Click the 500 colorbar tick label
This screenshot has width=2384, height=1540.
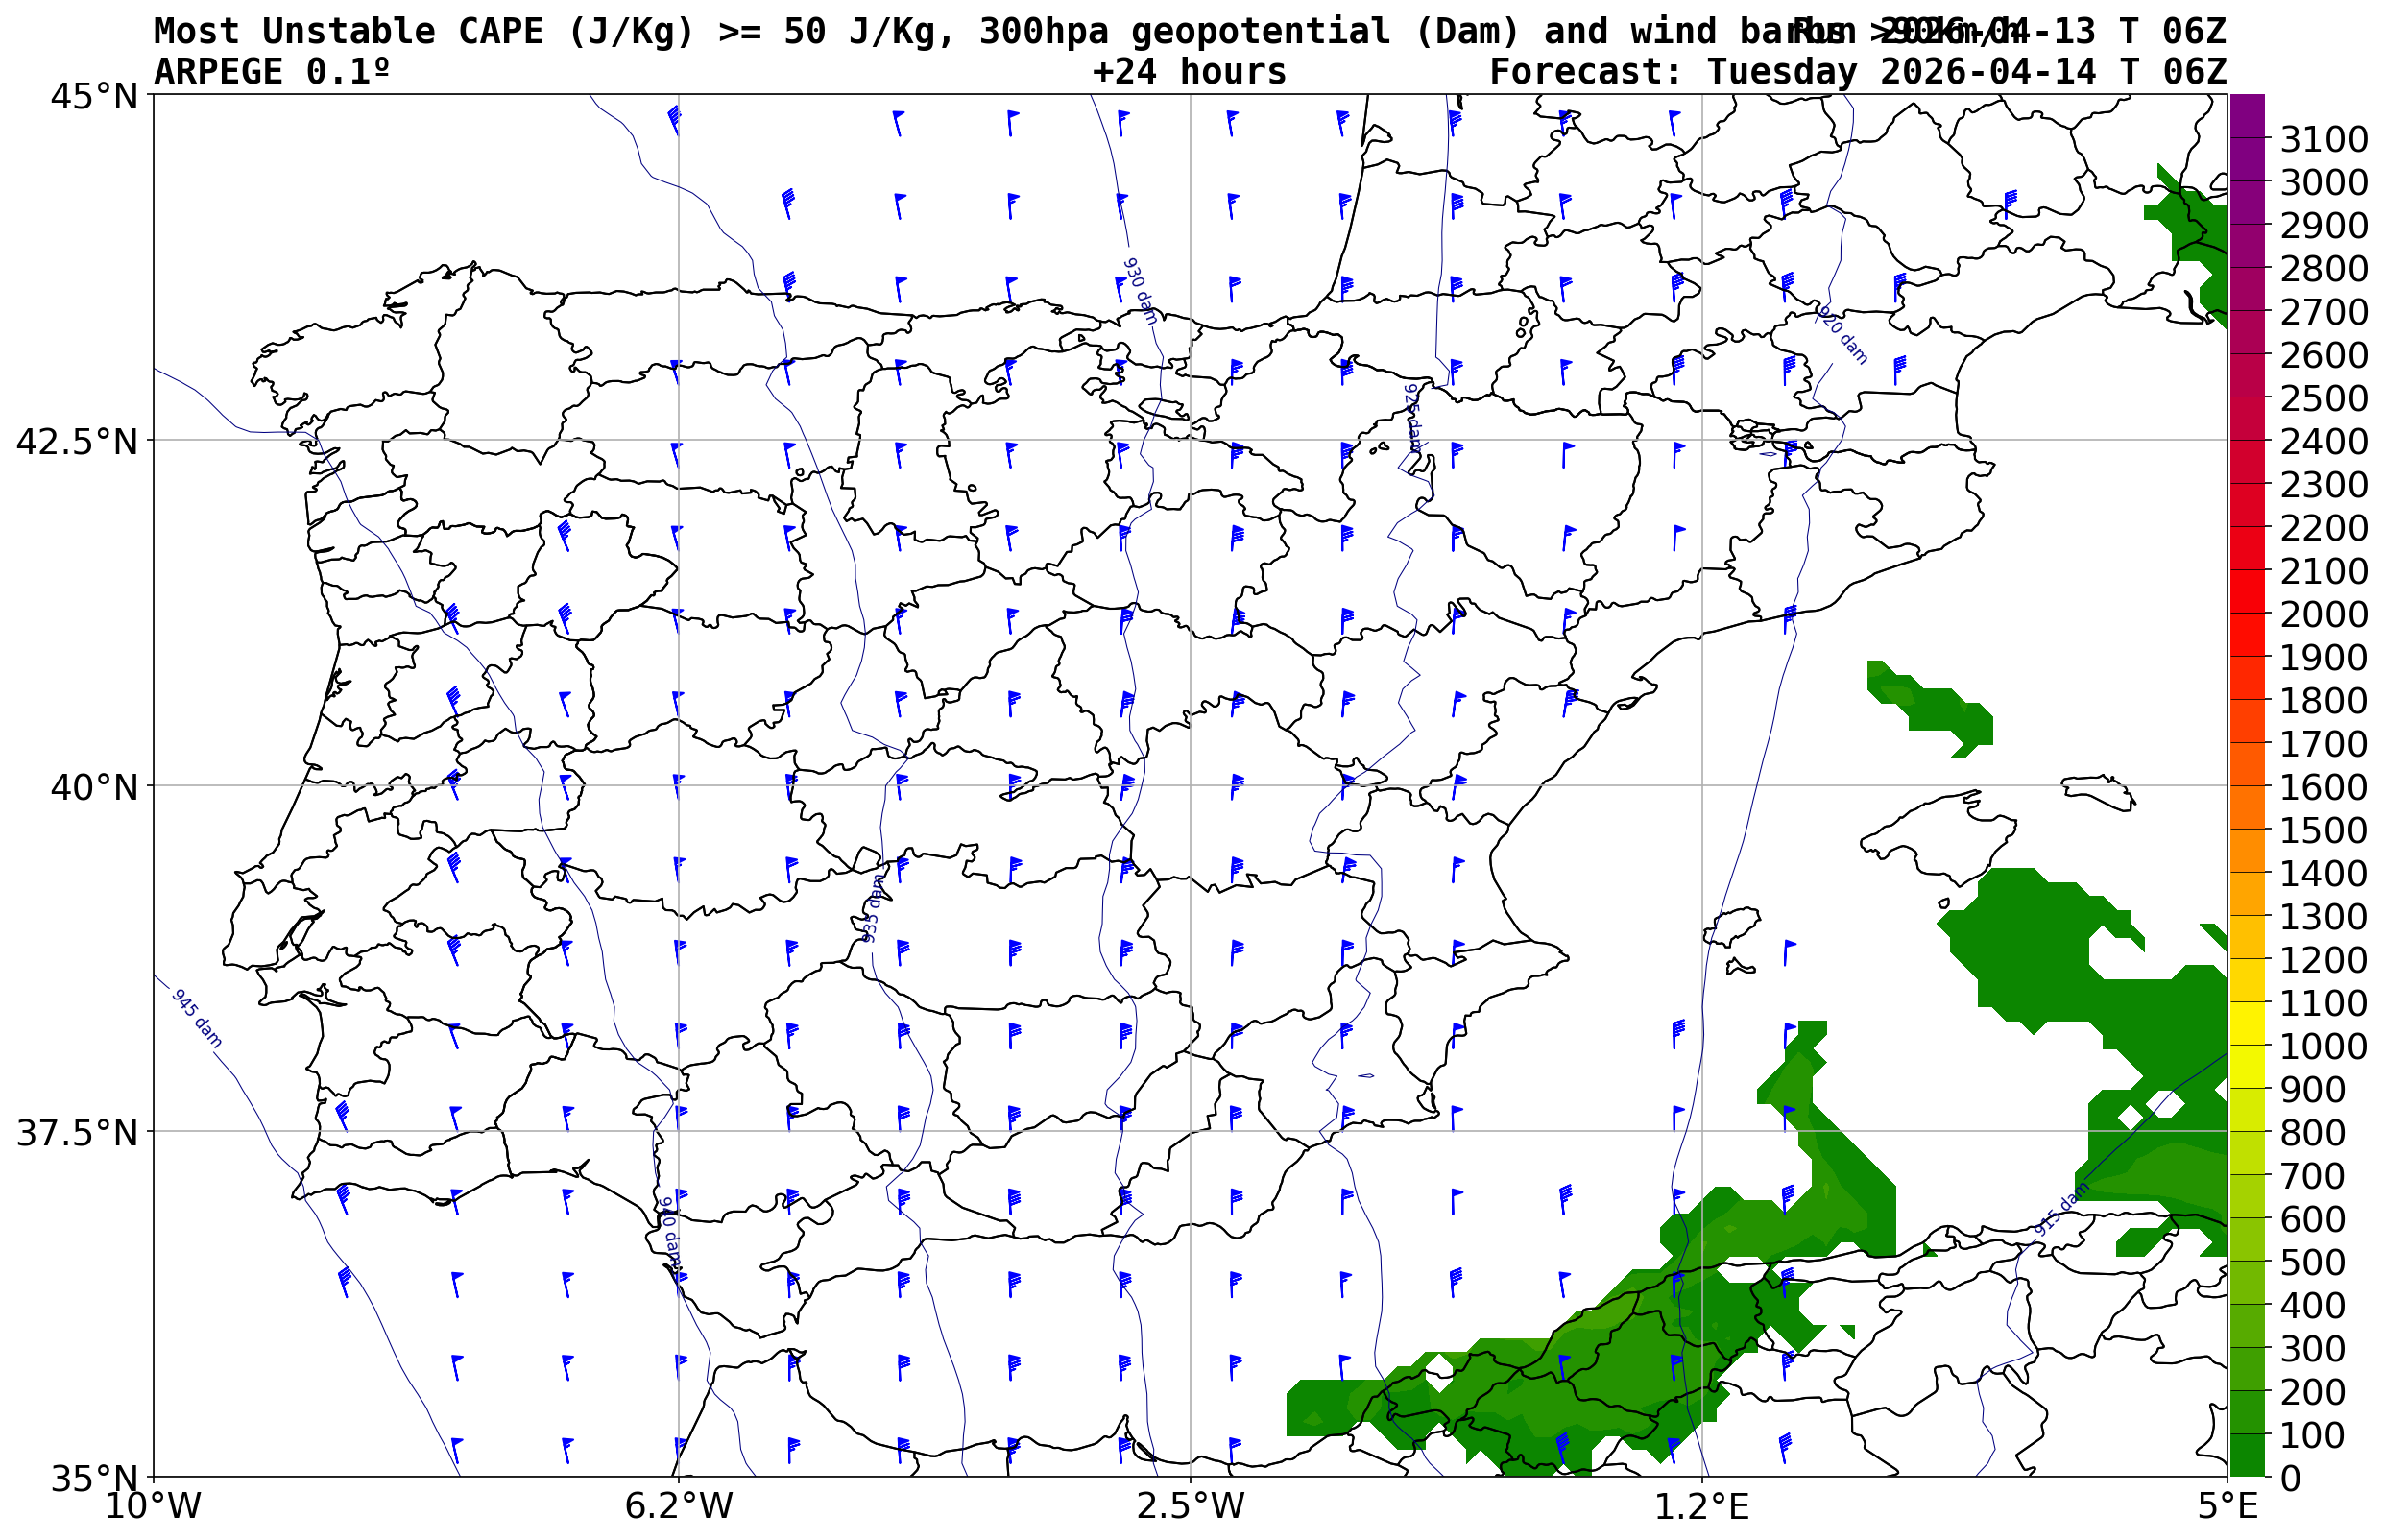point(2311,1262)
